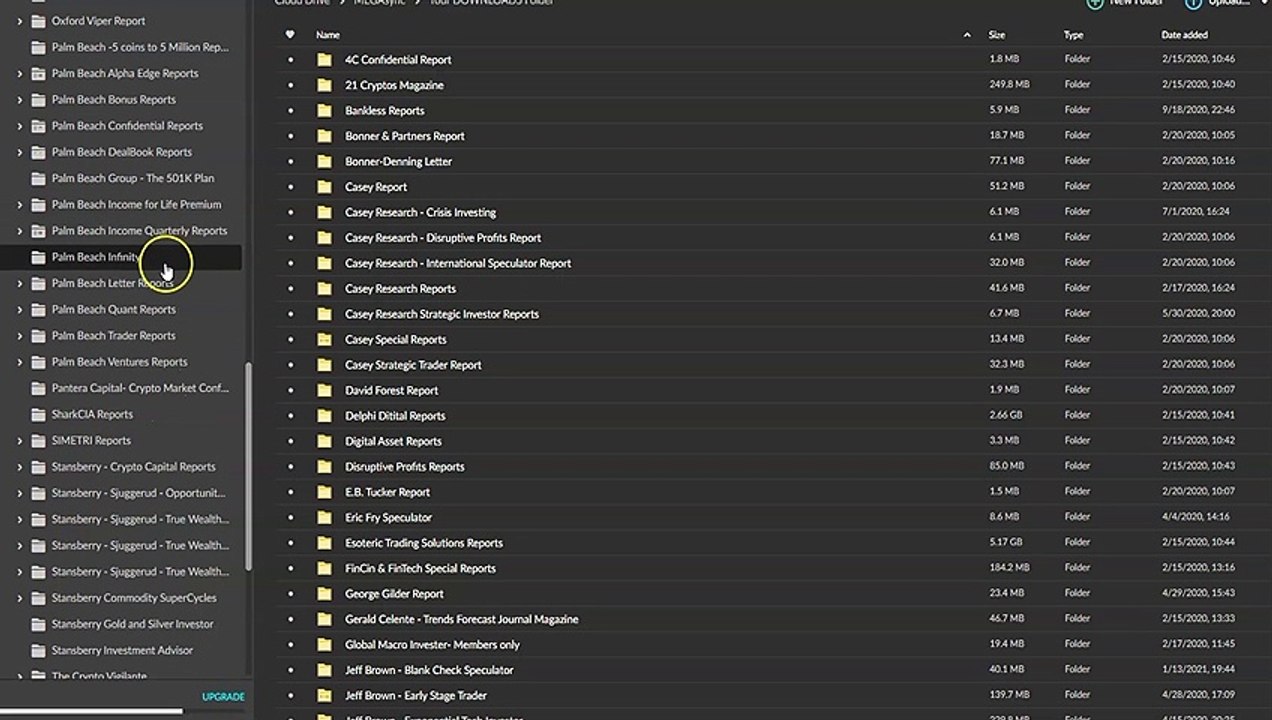The width and height of the screenshot is (1272, 720).
Task: Open the 4C Confidential Report folder icon
Action: pos(324,60)
